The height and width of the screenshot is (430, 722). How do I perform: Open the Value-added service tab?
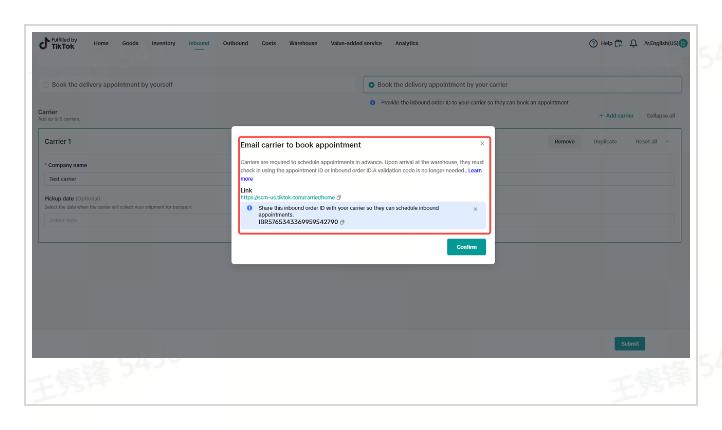point(356,43)
